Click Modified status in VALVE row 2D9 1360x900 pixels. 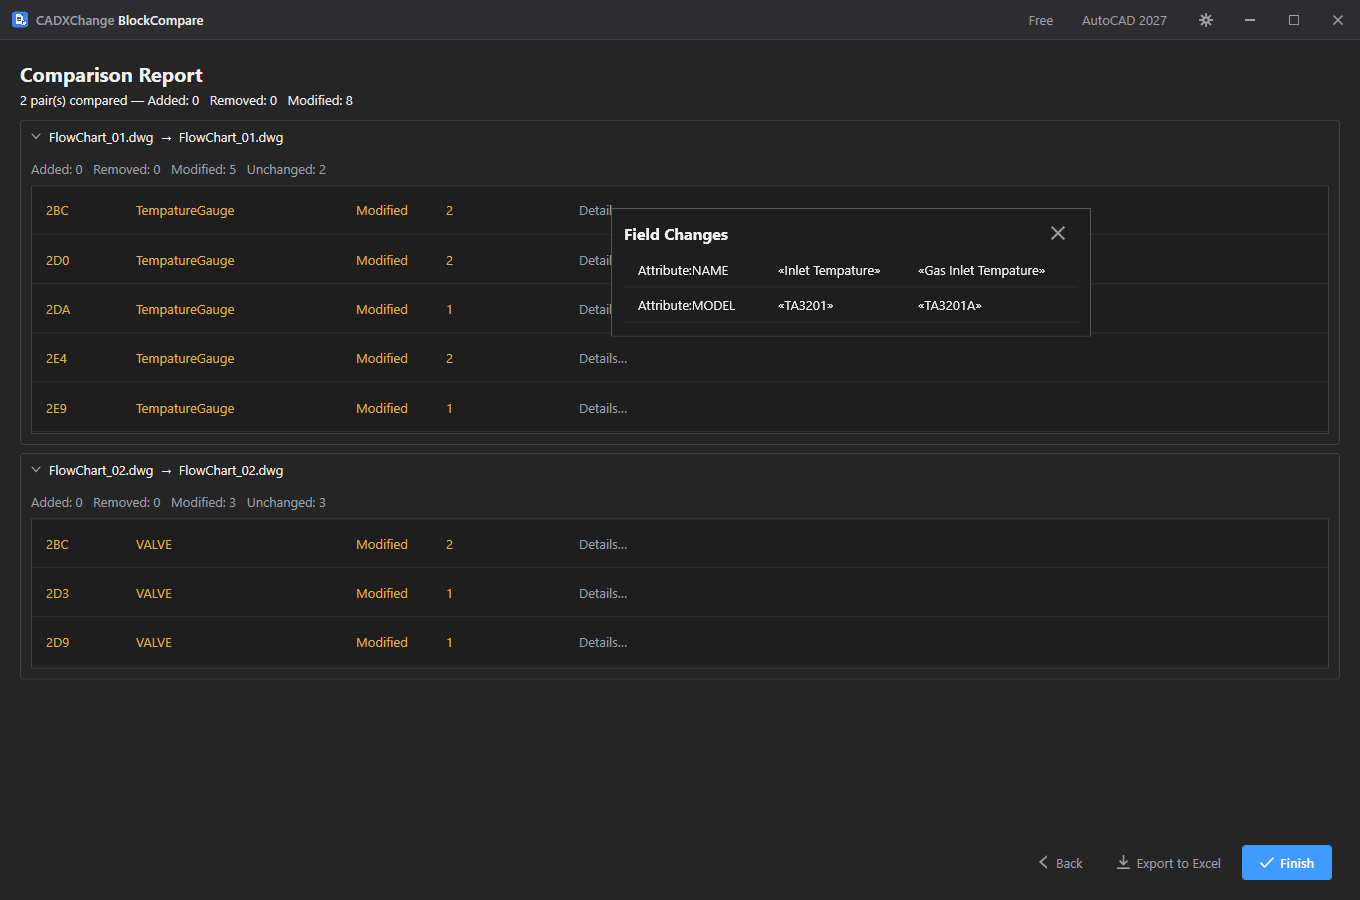coord(382,642)
